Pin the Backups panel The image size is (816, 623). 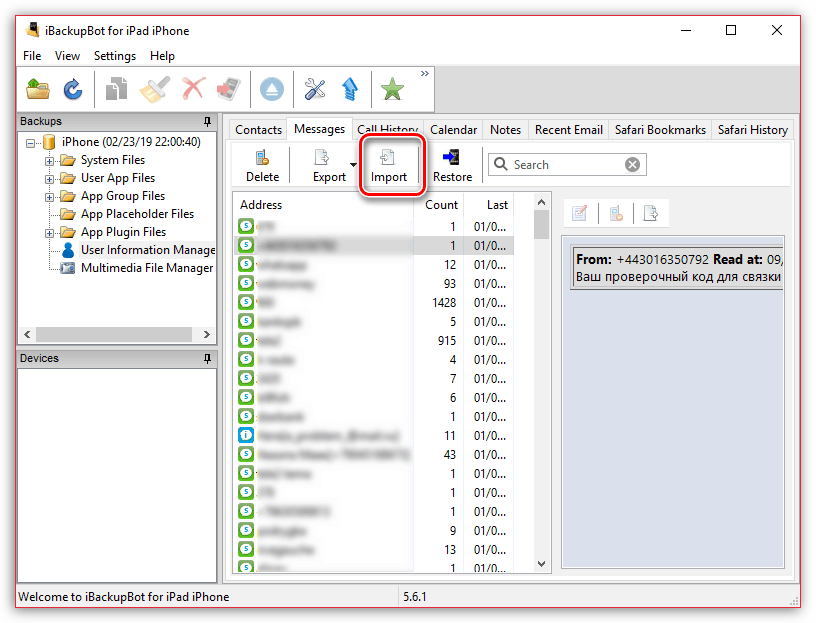(x=207, y=121)
